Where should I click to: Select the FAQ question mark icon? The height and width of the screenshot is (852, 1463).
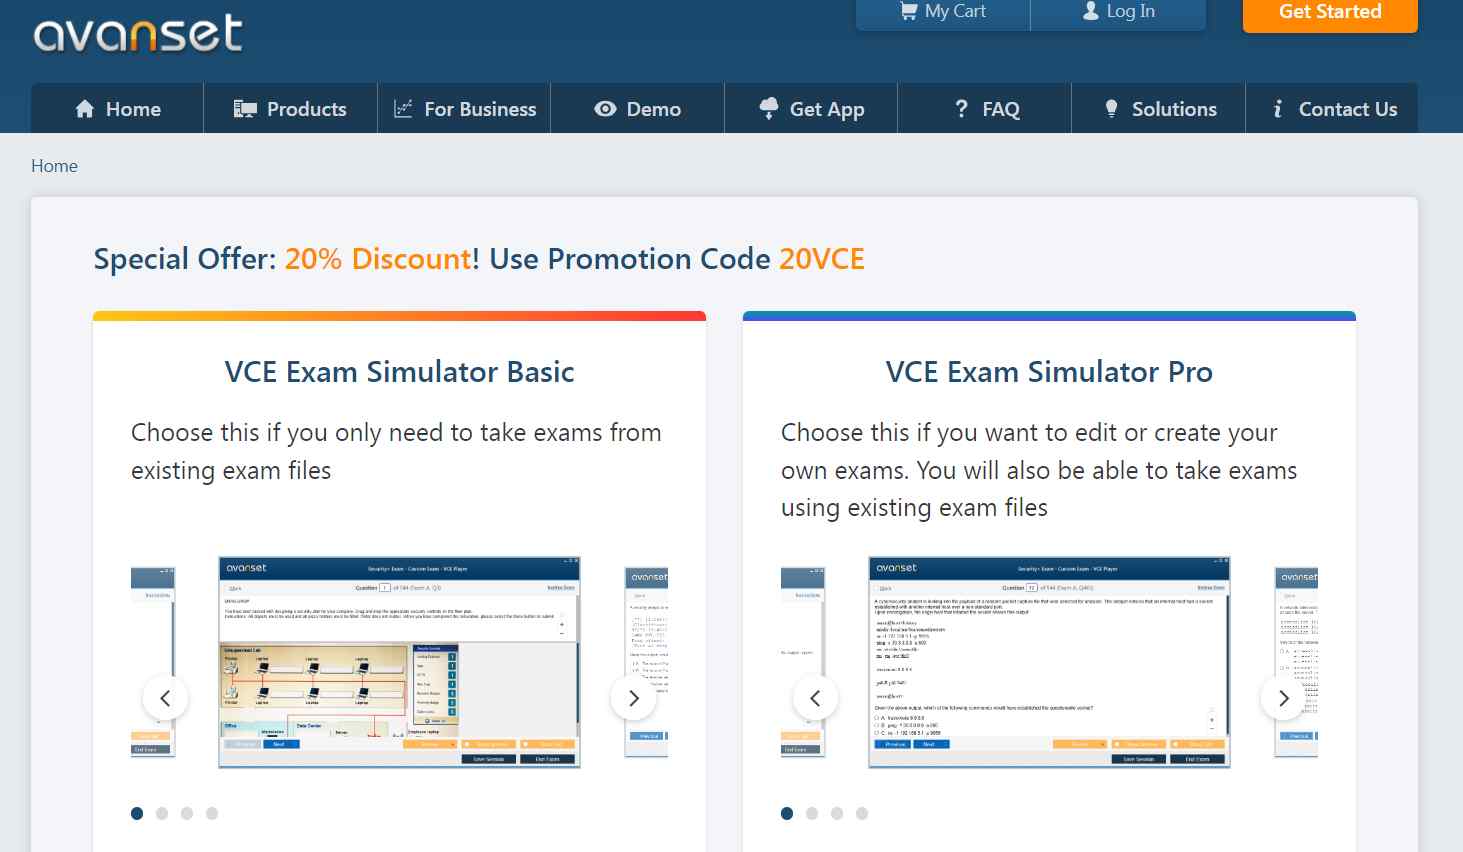pyautogui.click(x=961, y=108)
